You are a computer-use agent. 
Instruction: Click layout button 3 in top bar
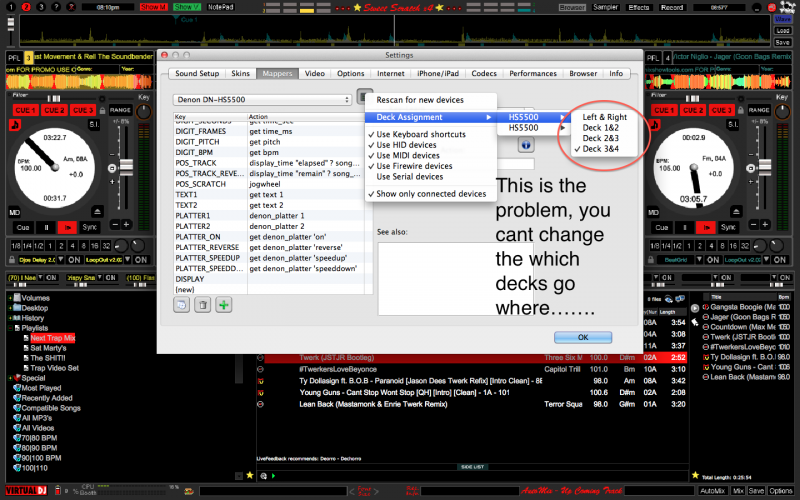[41, 7]
